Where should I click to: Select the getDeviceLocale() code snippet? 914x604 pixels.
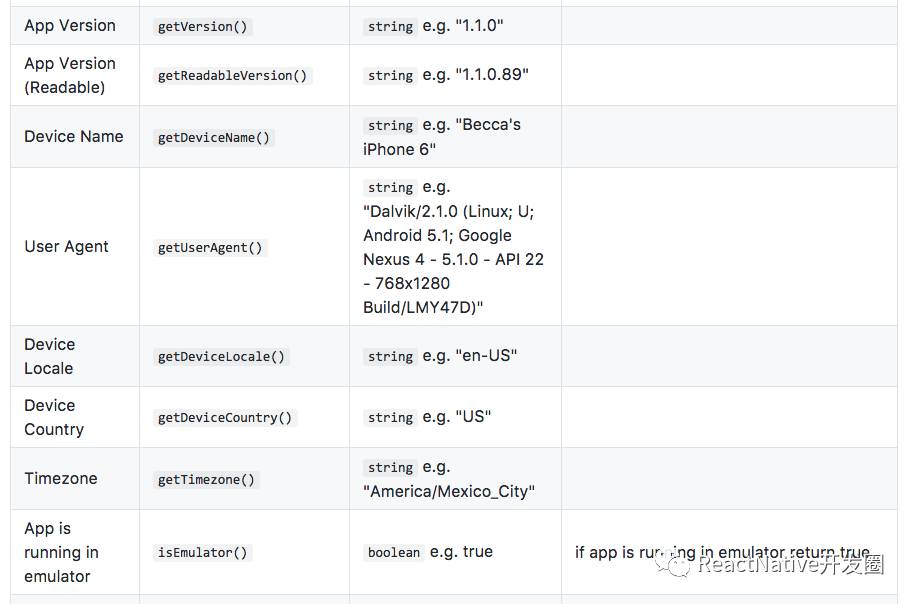[x=221, y=357]
